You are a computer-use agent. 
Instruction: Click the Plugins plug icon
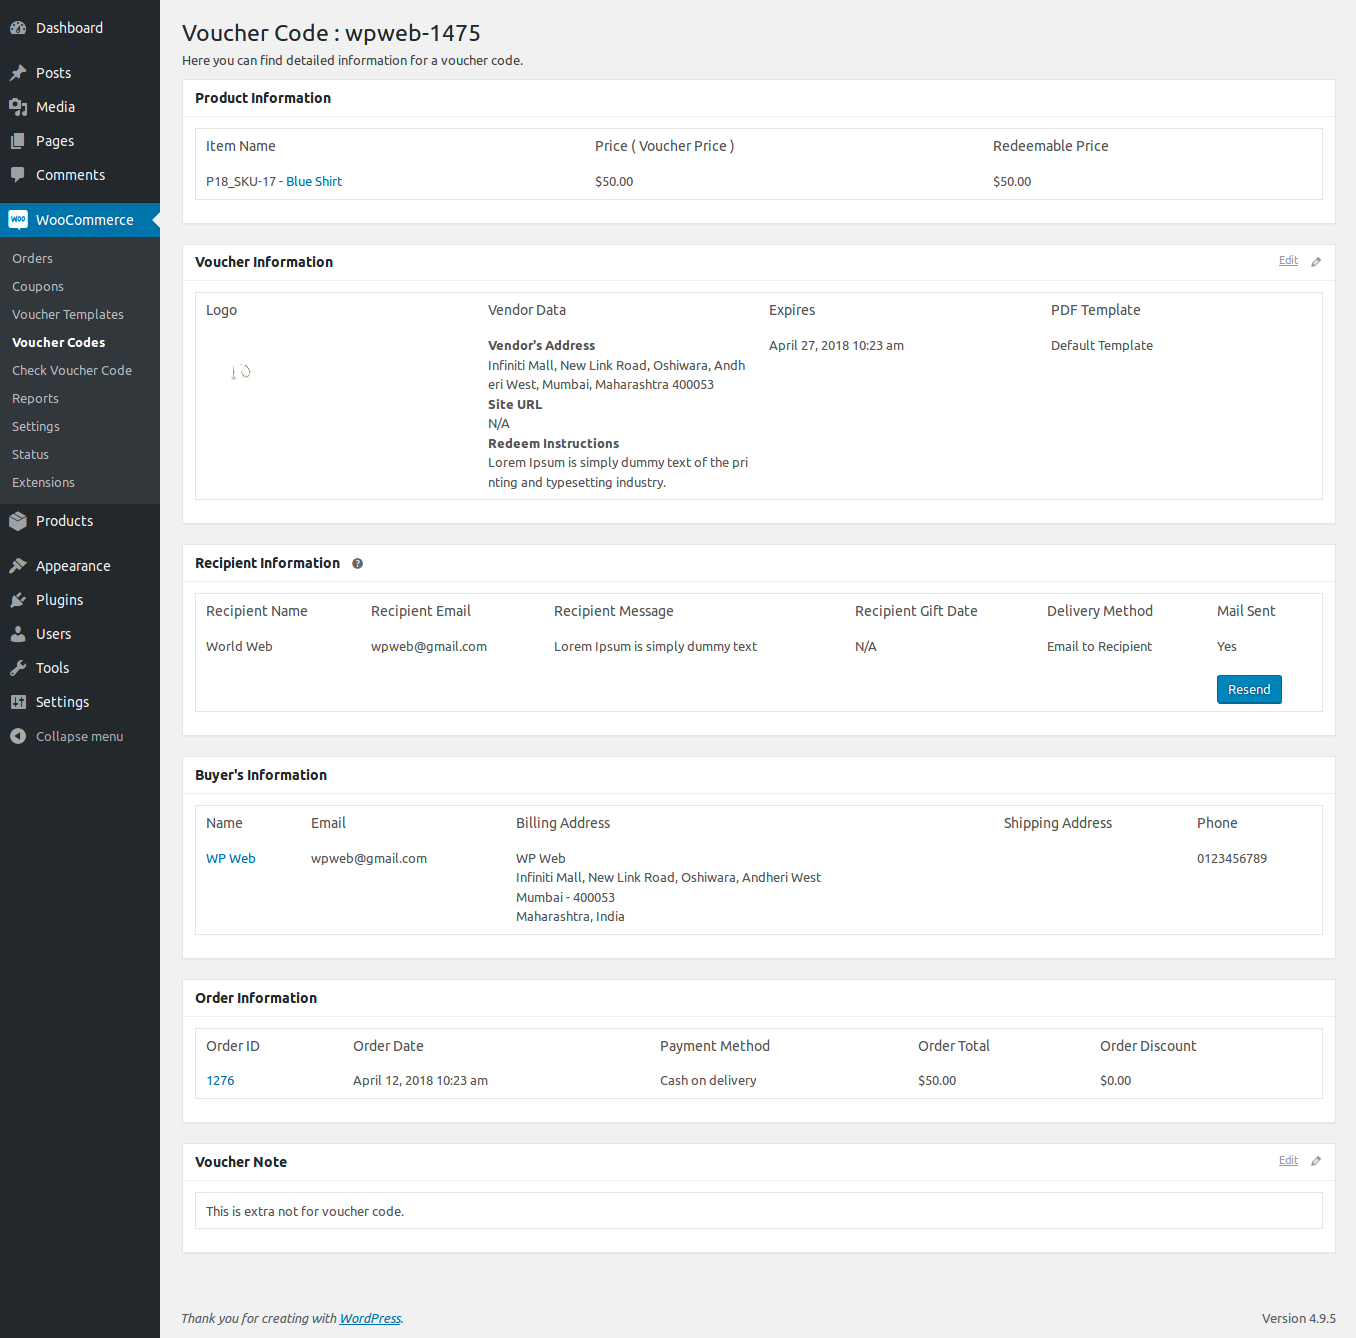tap(18, 600)
